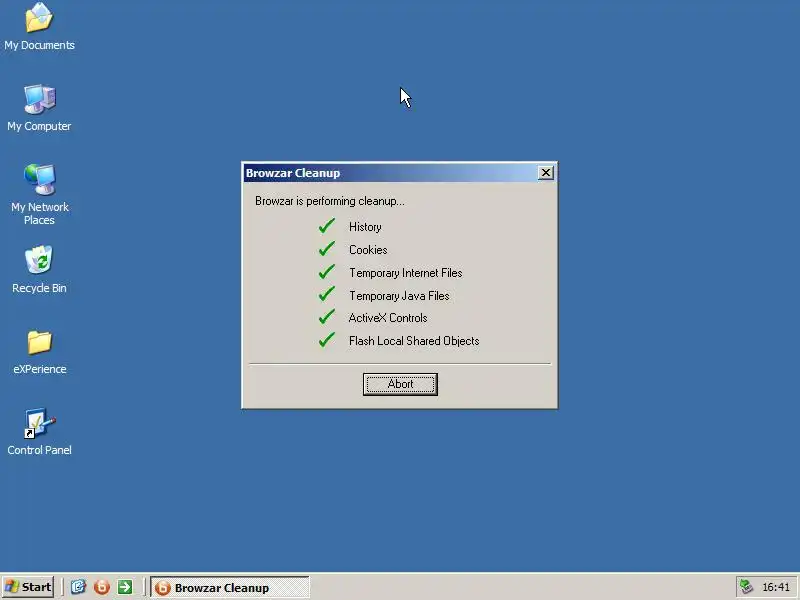Image resolution: width=800 pixels, height=600 pixels.
Task: Click "Browzar is performing cleanup..." text
Action: coord(330,201)
